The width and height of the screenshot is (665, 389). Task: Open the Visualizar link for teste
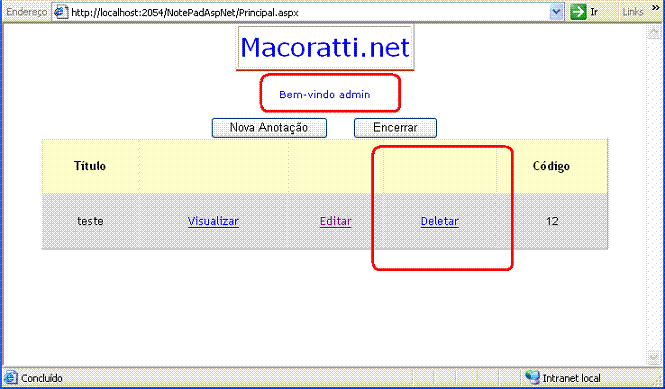click(213, 221)
